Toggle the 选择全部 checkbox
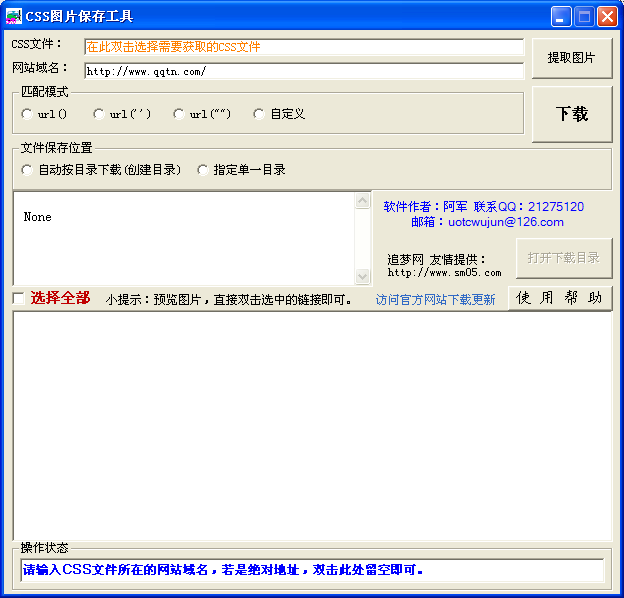Viewport: 624px width, 598px height. tap(18, 298)
